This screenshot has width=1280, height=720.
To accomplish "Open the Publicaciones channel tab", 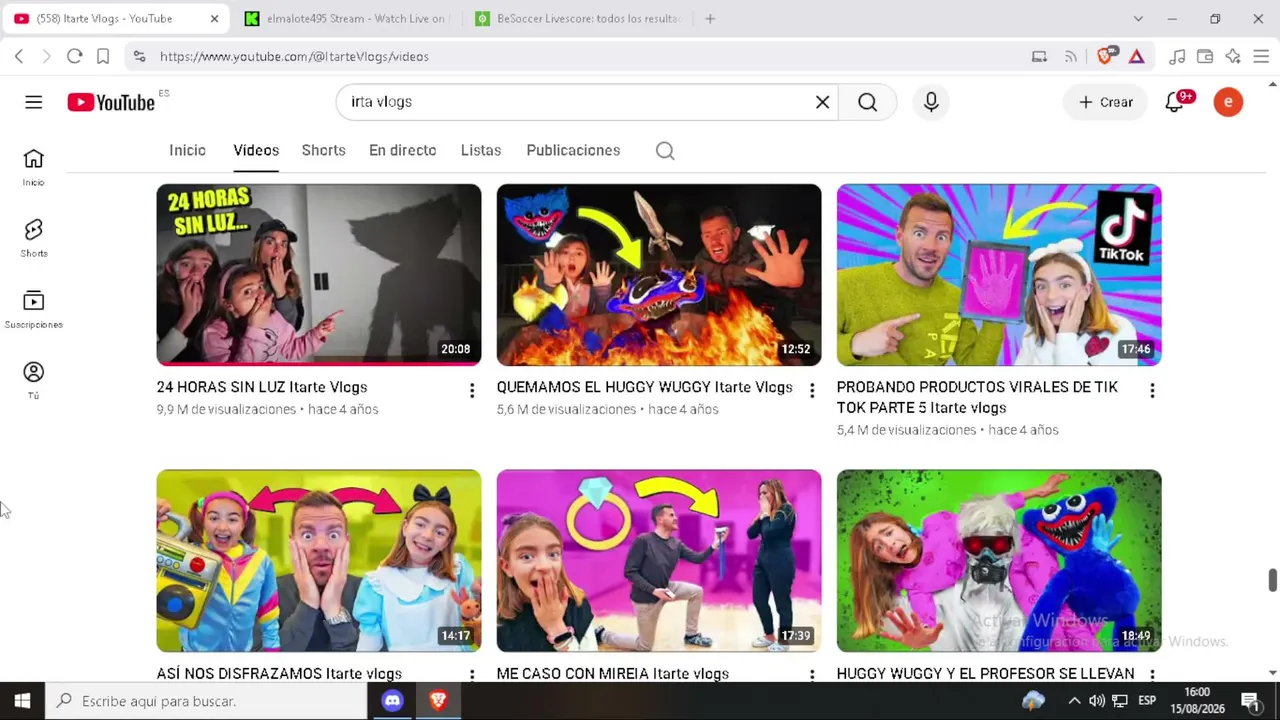I will tap(573, 150).
